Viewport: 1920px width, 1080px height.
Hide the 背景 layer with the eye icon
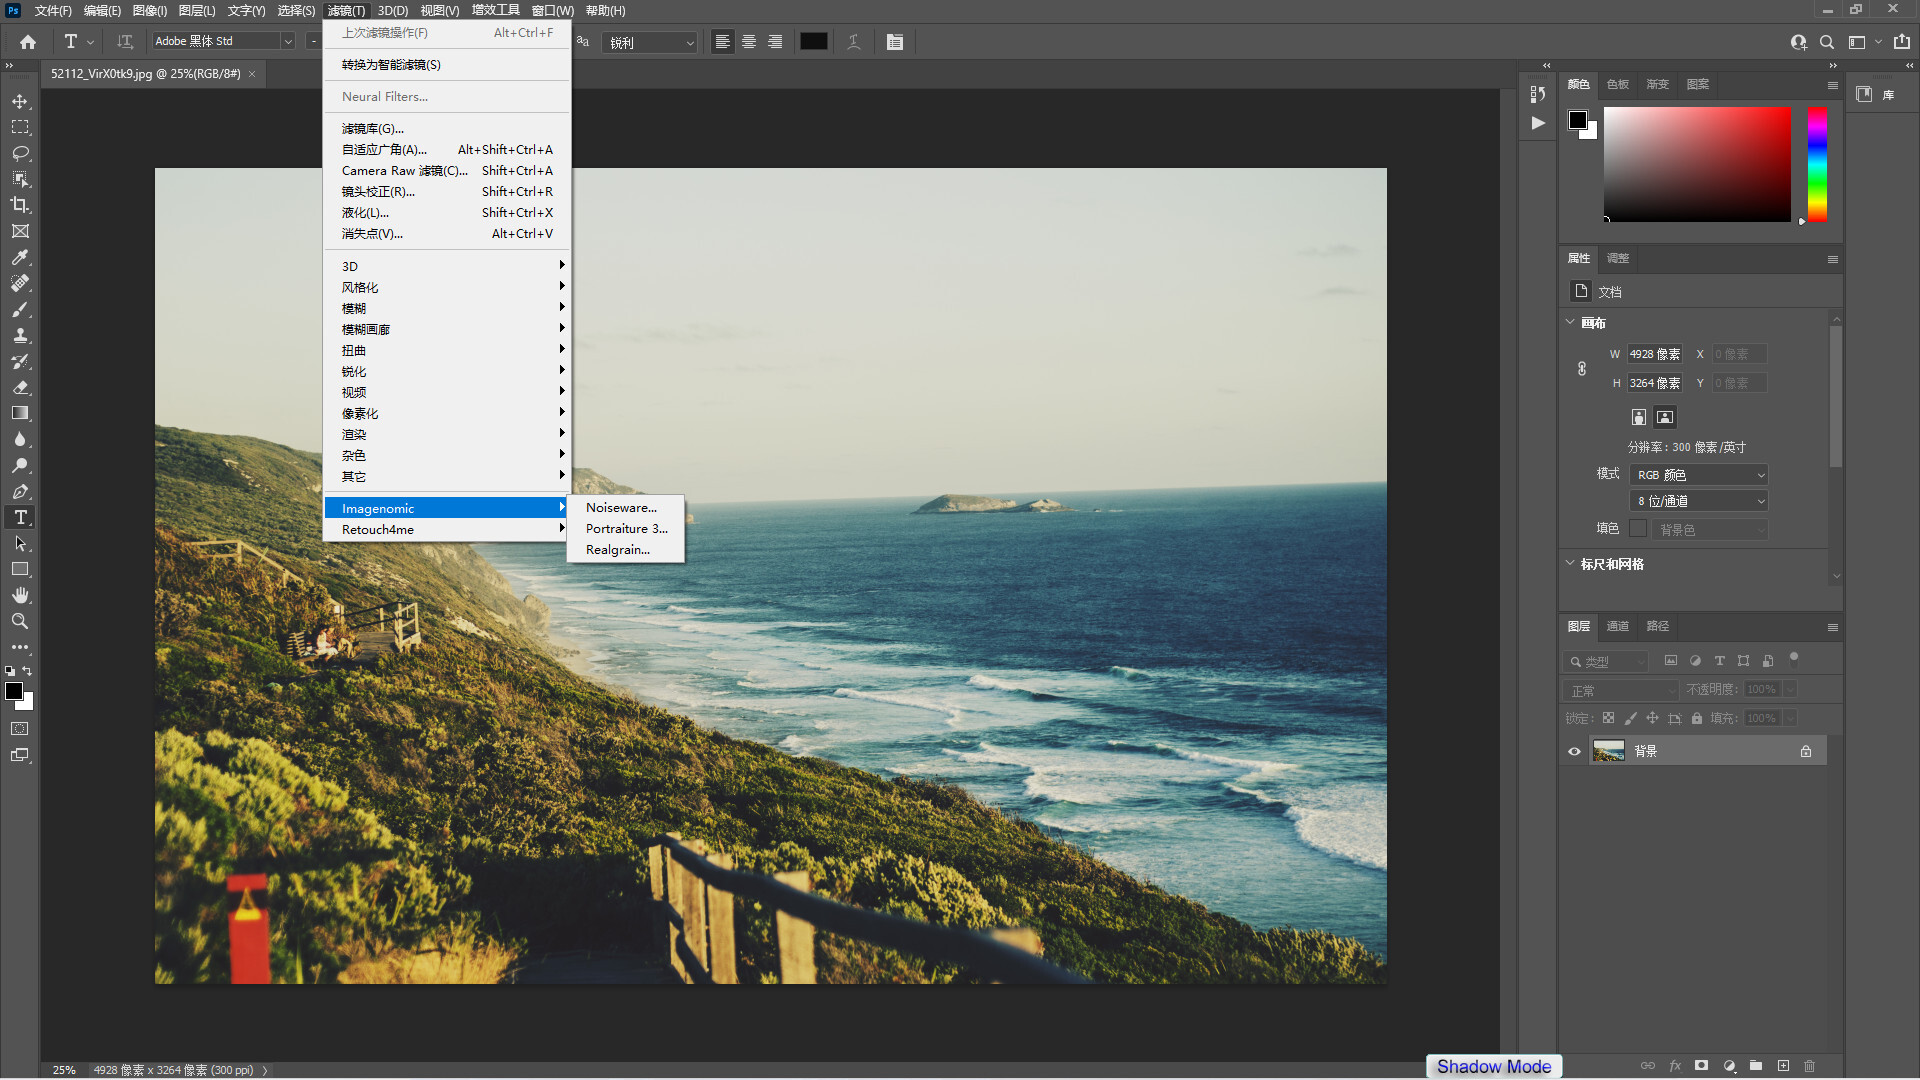[x=1574, y=751]
